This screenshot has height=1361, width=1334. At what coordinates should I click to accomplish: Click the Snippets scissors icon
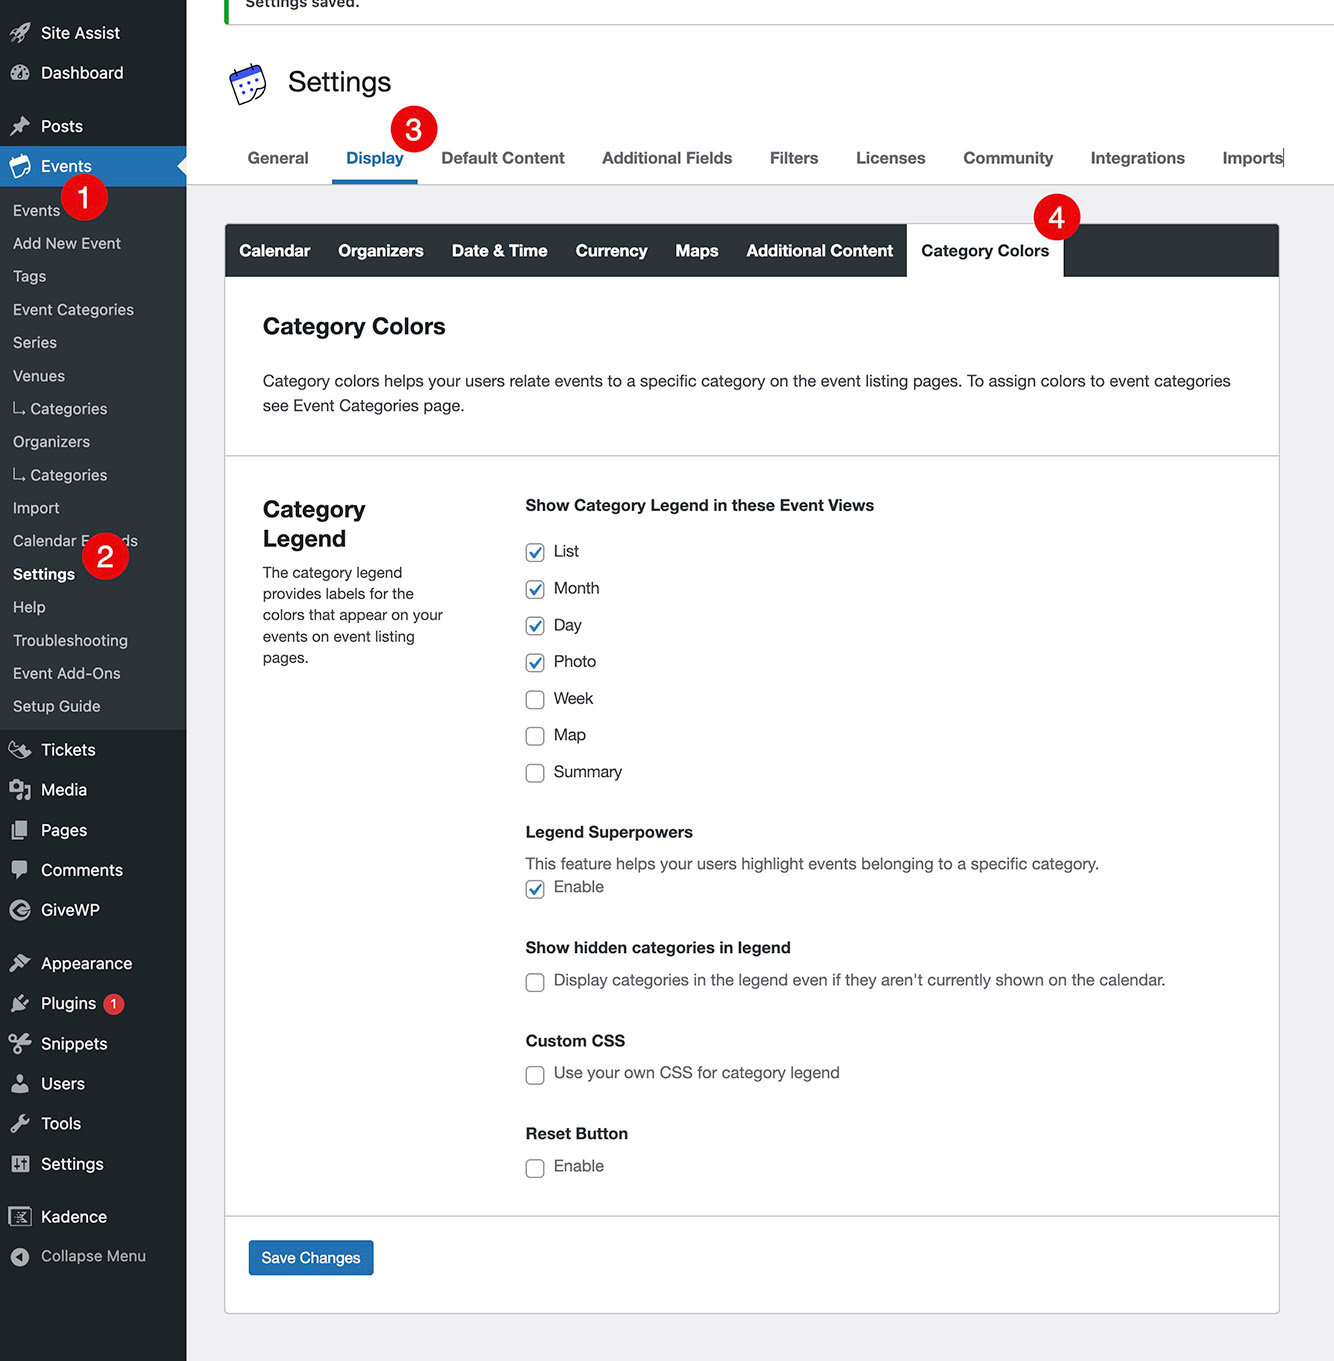tap(20, 1043)
